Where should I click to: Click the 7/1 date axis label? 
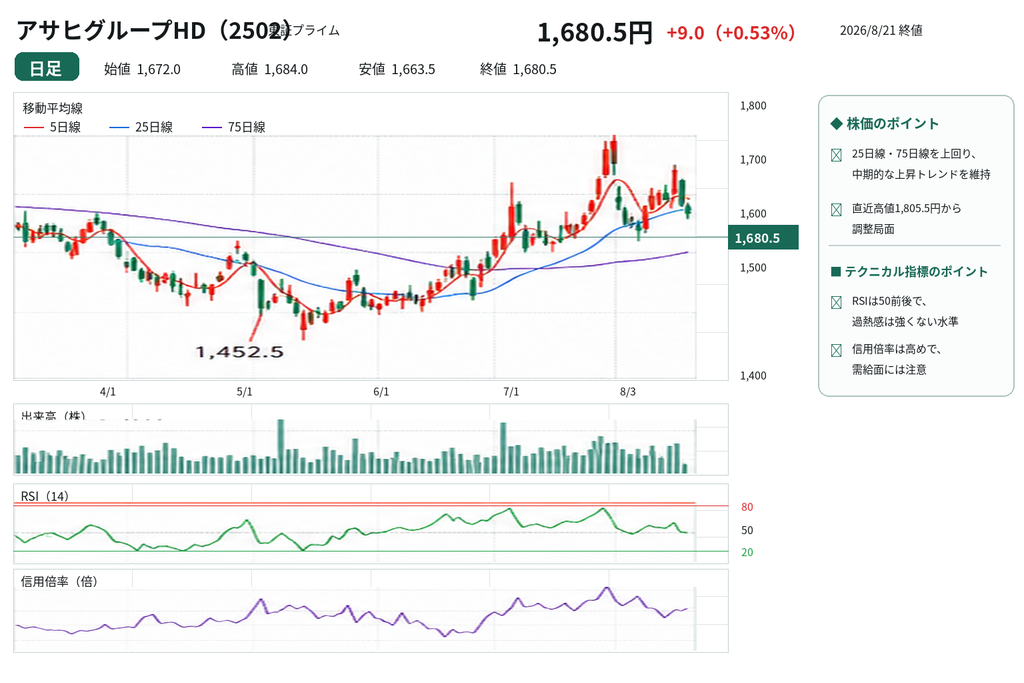[511, 392]
